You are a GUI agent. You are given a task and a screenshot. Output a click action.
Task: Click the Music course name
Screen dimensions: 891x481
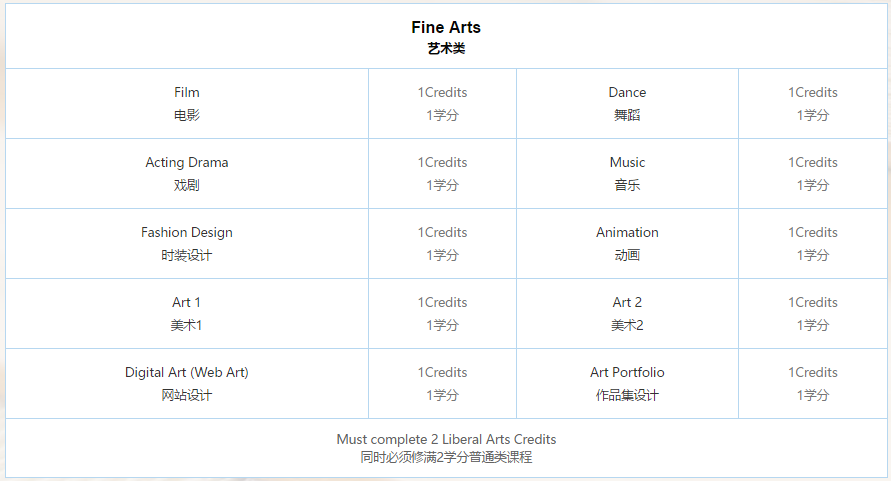click(x=627, y=163)
